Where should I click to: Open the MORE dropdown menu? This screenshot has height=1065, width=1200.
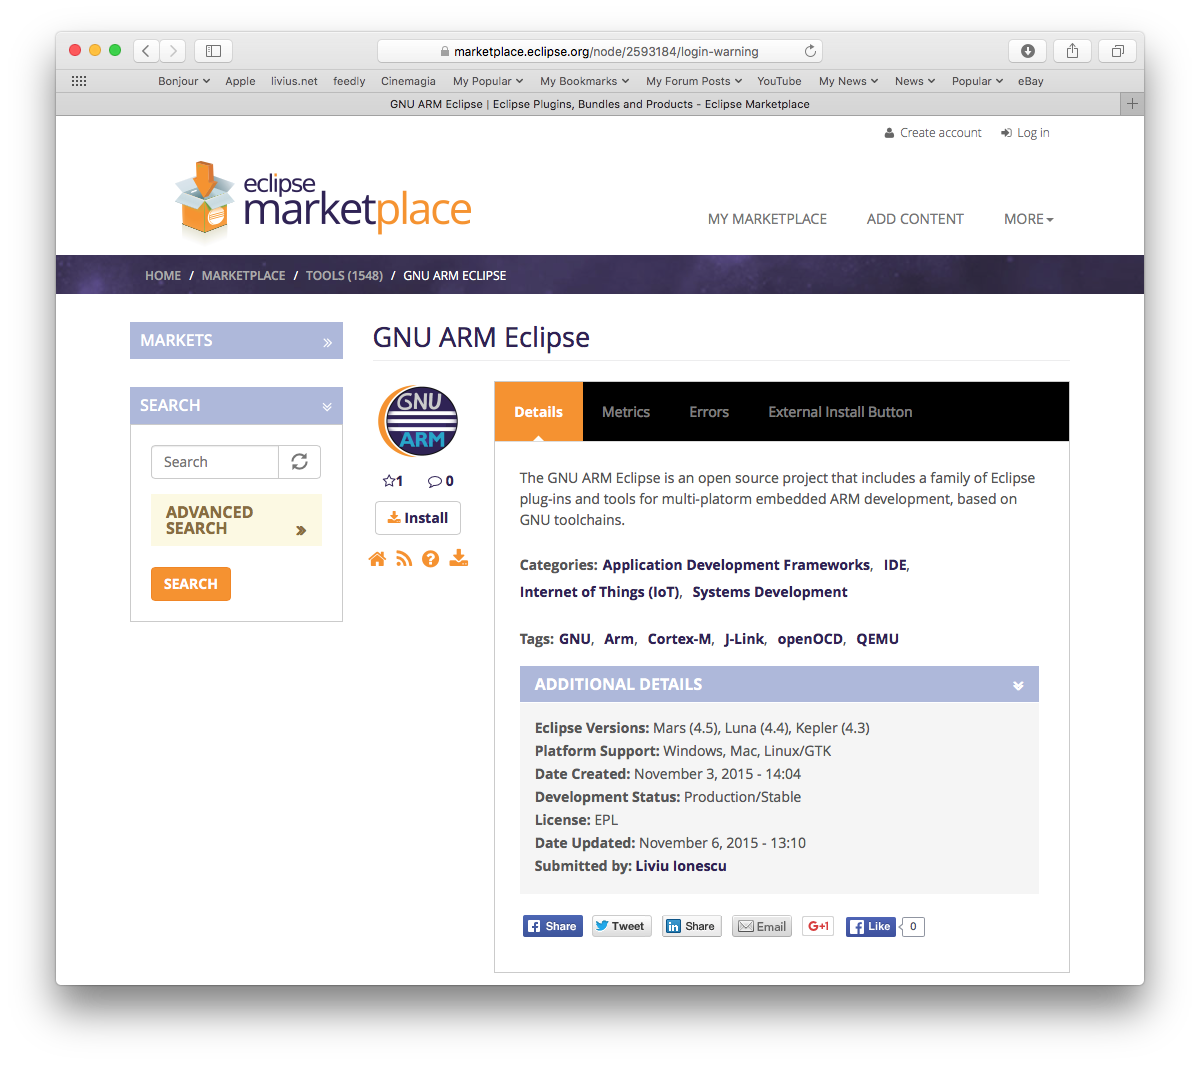tap(1029, 219)
